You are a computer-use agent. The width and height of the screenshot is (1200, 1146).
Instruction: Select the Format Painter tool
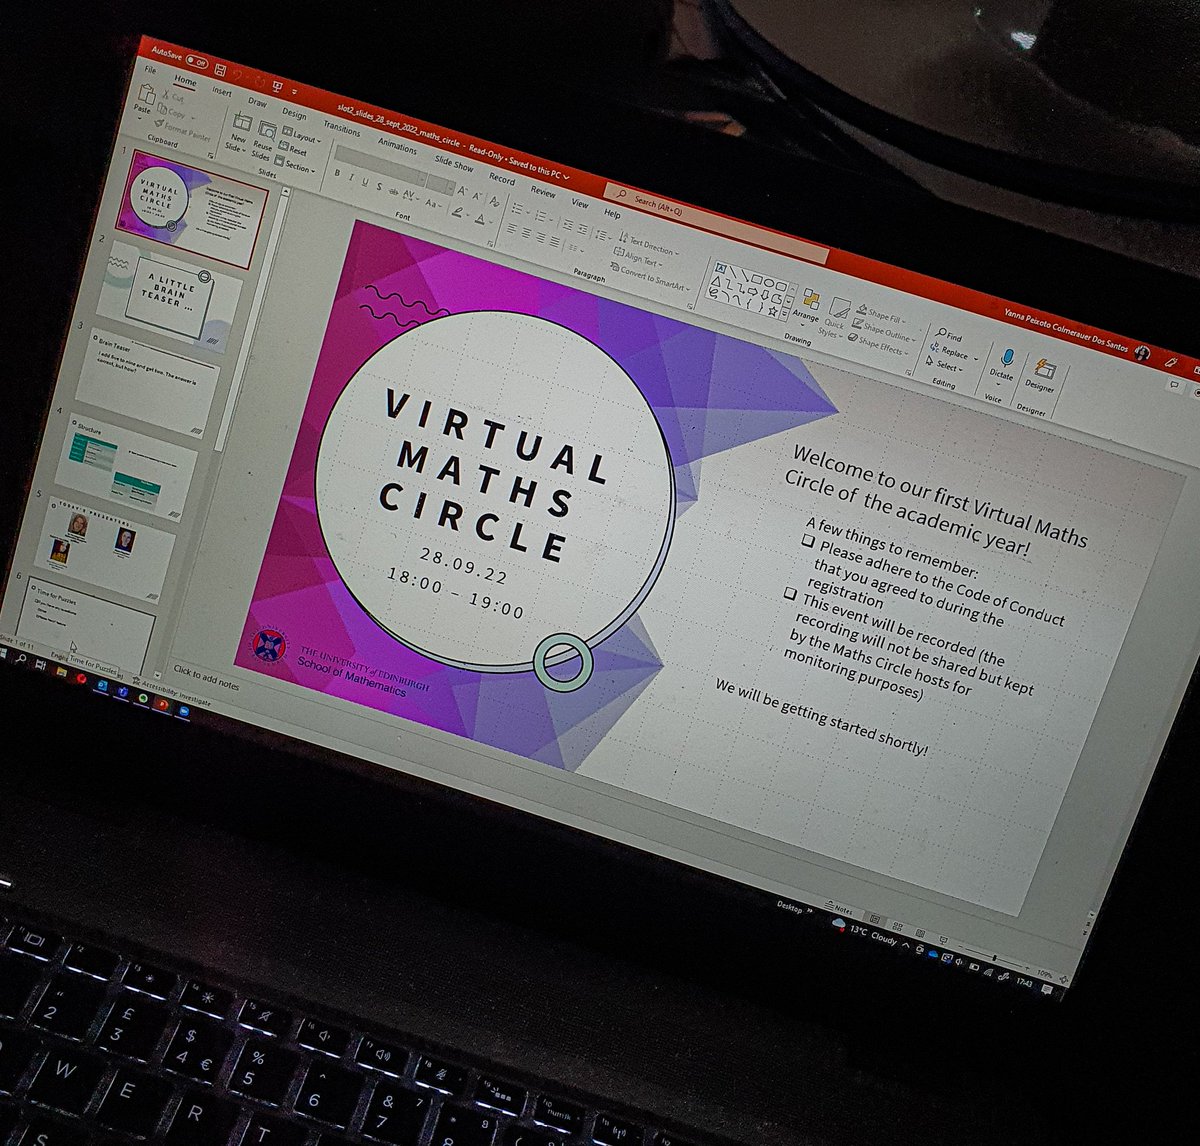coord(183,128)
